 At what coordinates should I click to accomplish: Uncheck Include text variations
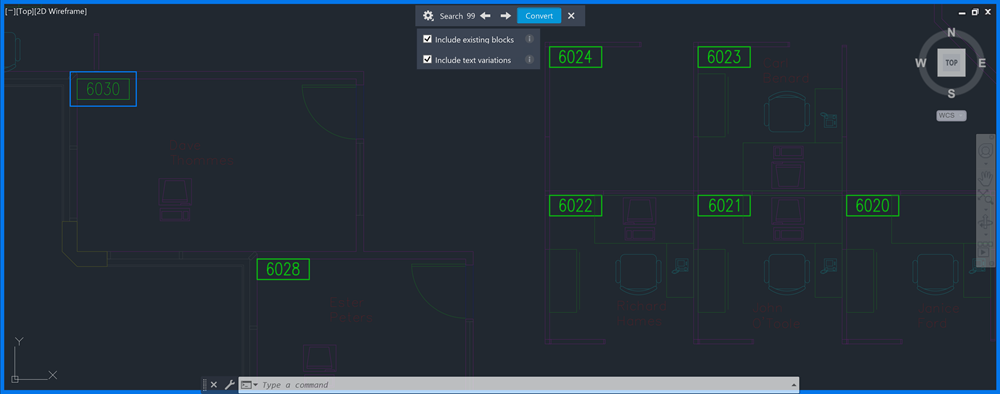click(x=427, y=59)
